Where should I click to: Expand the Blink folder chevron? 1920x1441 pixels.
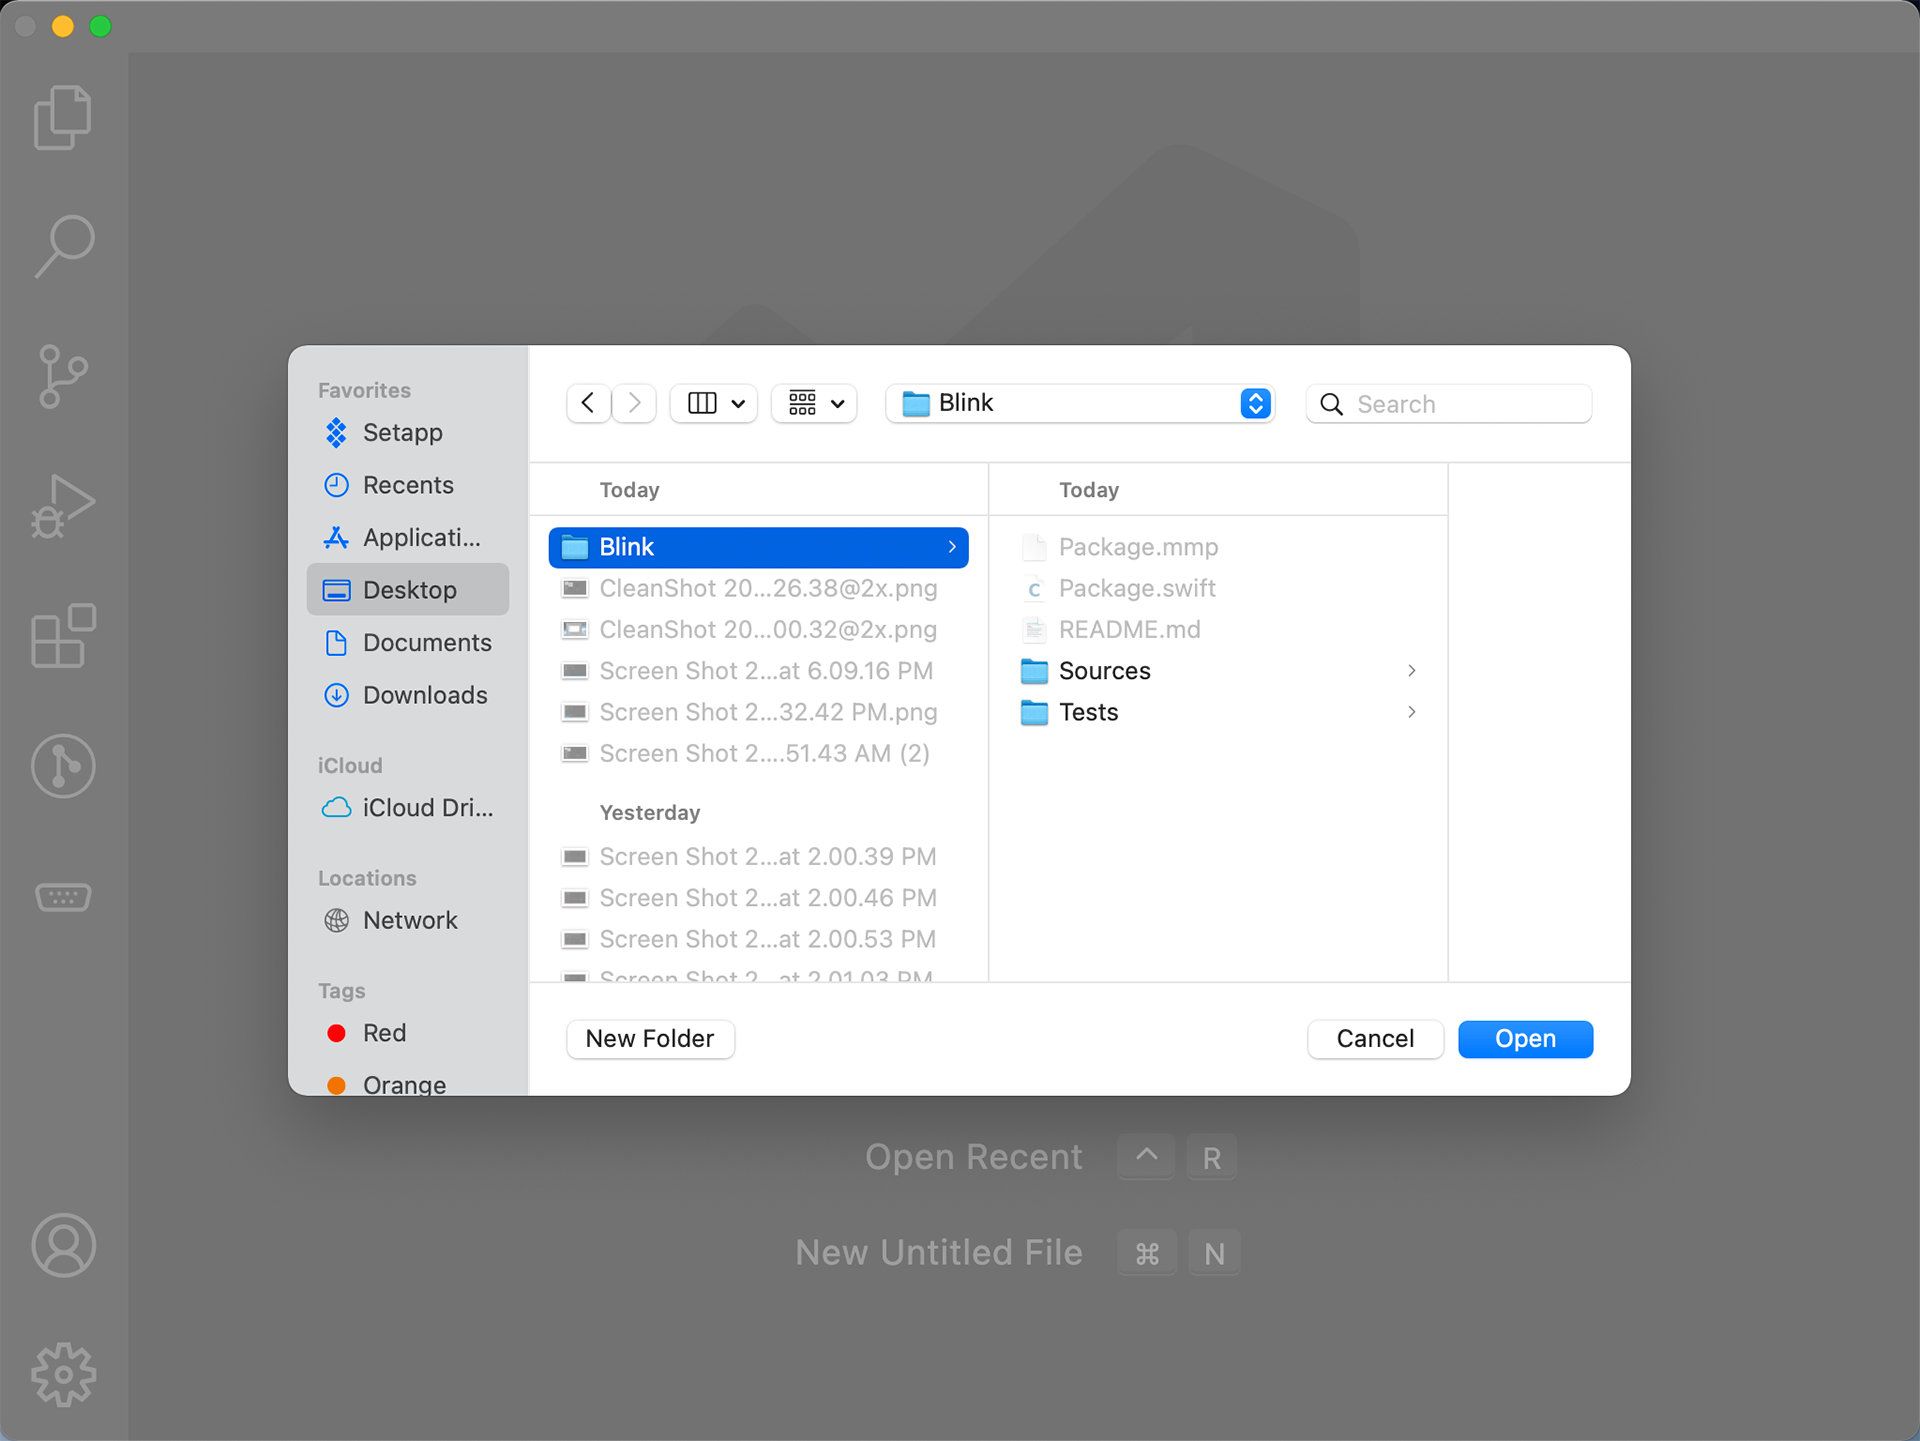coord(952,547)
